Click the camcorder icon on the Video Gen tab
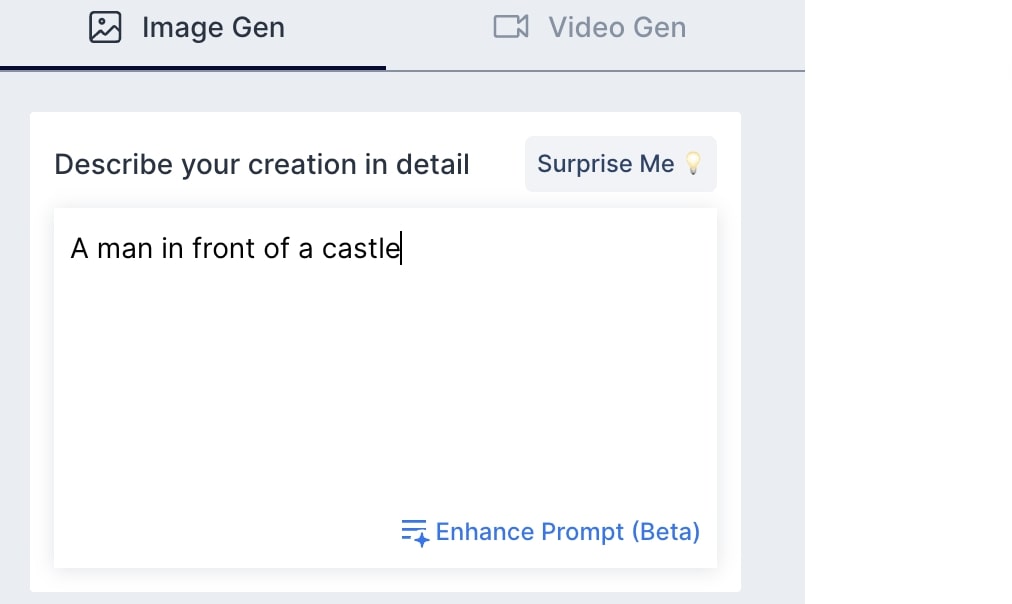The width and height of the screenshot is (1012, 604). pos(510,27)
